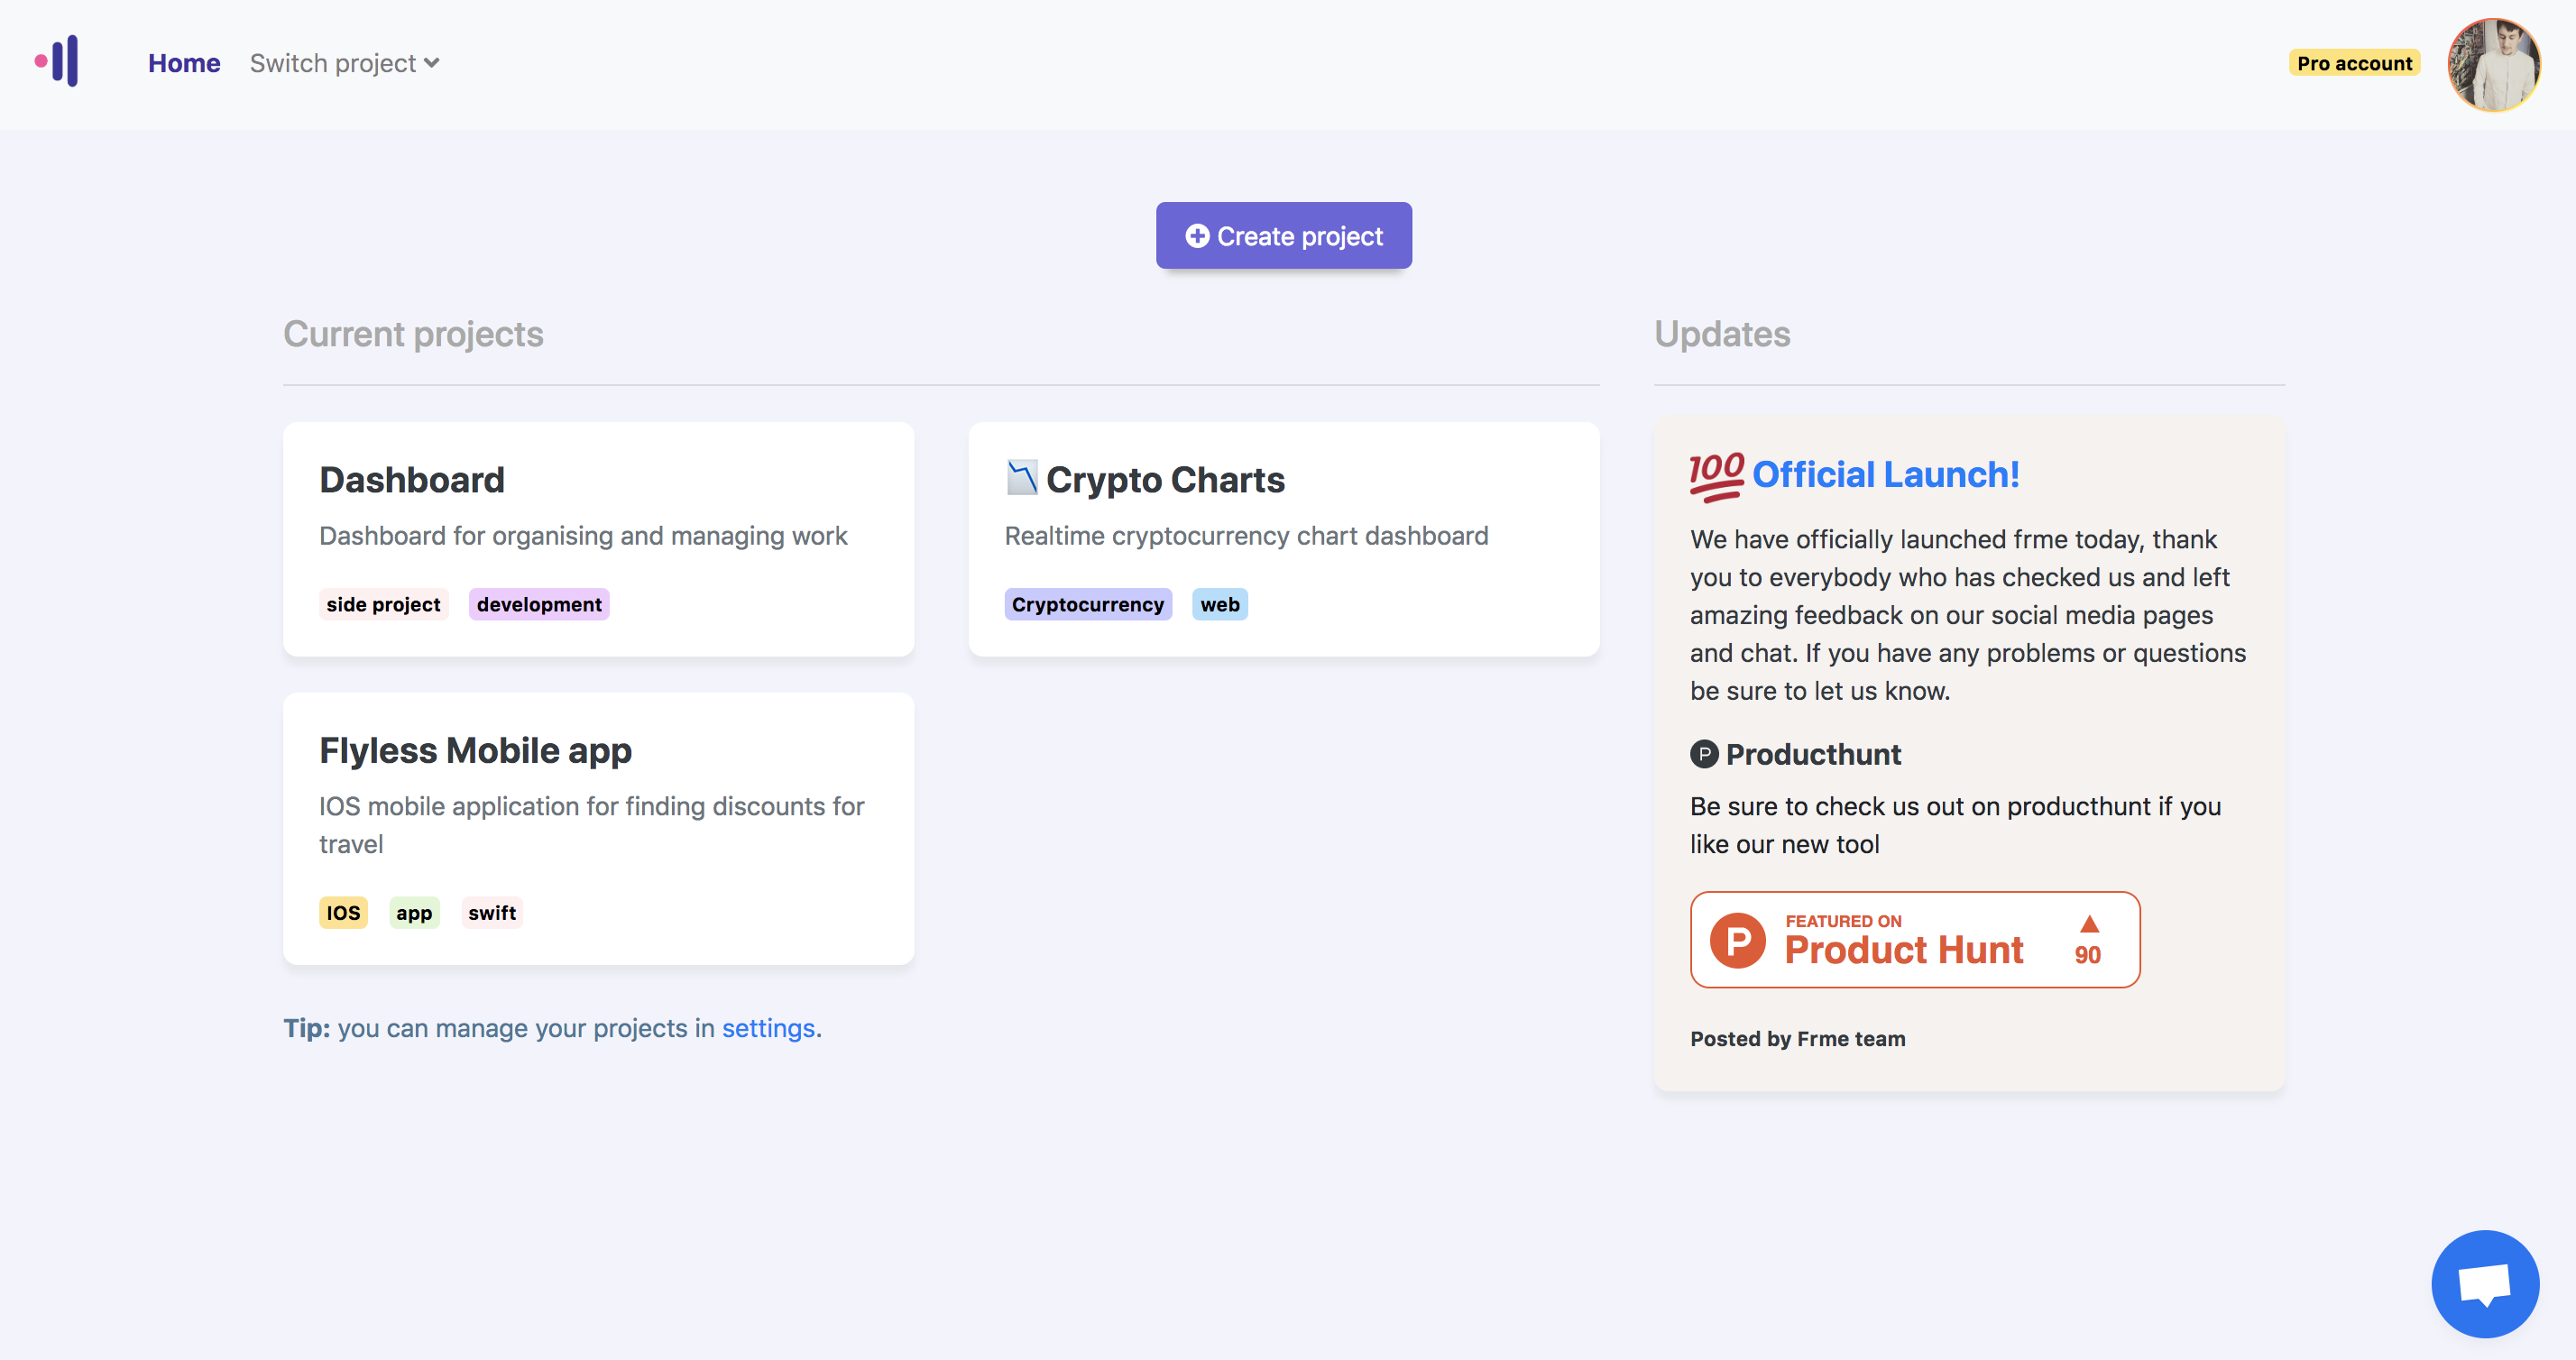
Task: Open the Flyless Mobile app project title
Action: 475,751
